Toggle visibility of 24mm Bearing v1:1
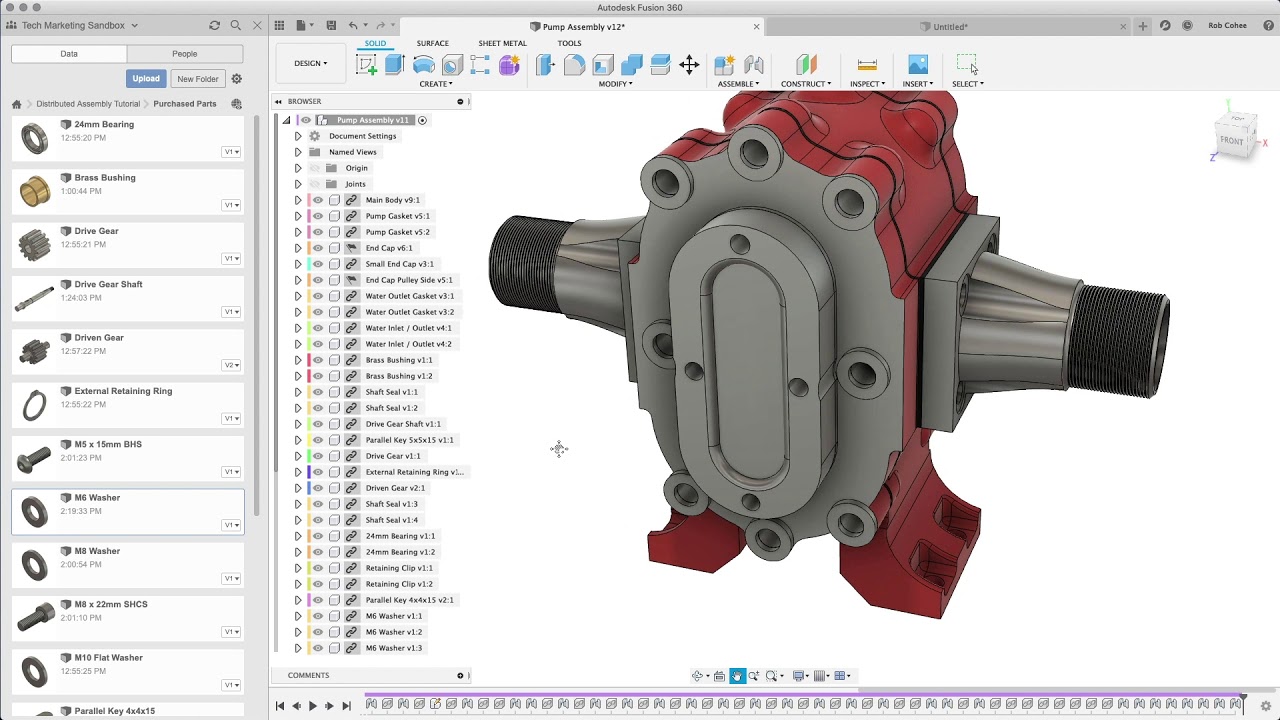Viewport: 1280px width, 720px height. click(x=318, y=536)
